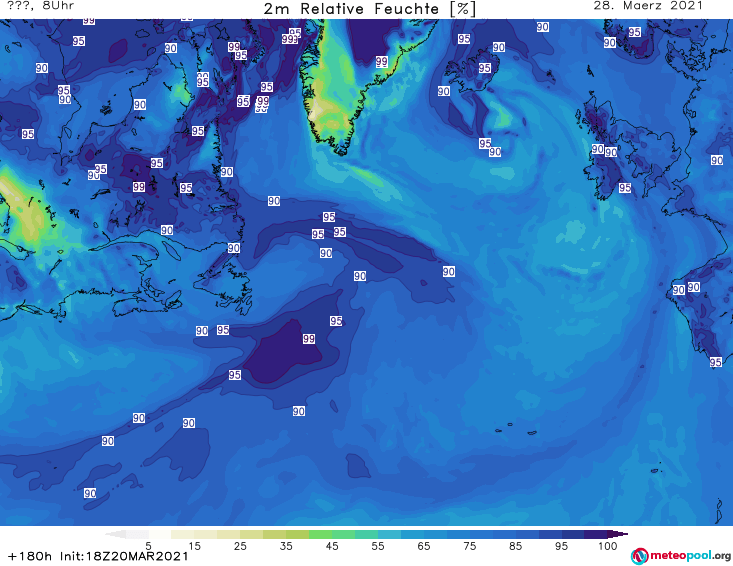Click the '55' label on the color scale
This screenshot has height=566, width=733.
click(378, 546)
